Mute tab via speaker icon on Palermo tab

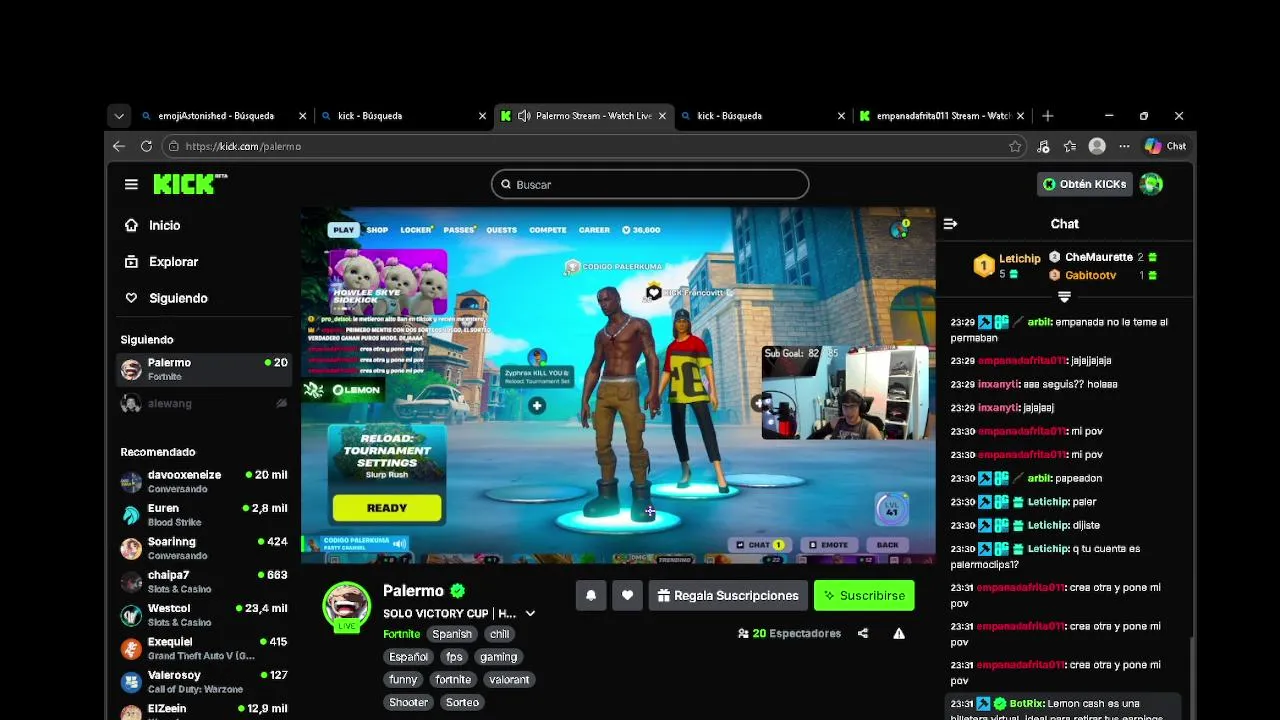click(524, 116)
